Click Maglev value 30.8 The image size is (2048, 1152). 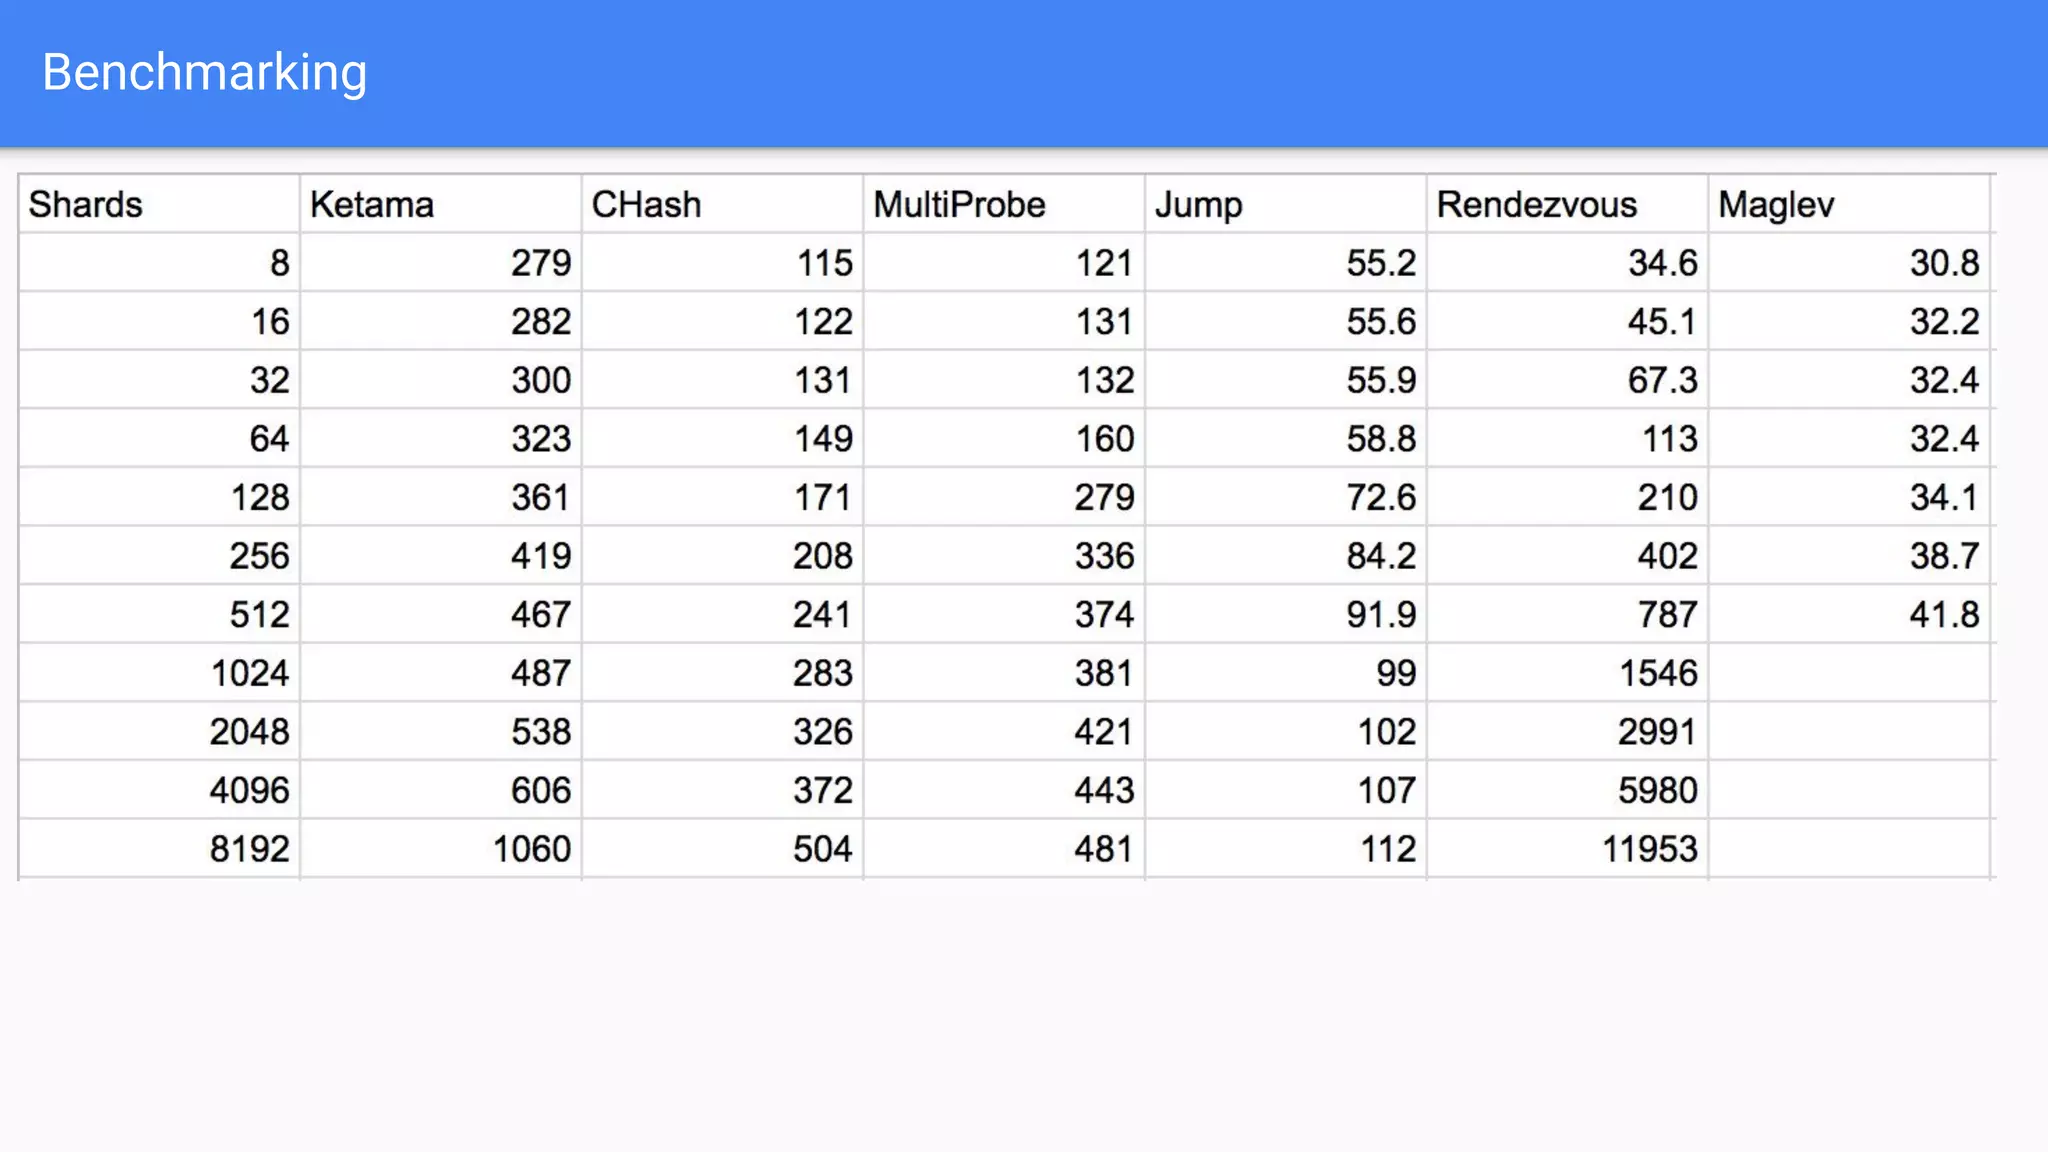point(1850,263)
